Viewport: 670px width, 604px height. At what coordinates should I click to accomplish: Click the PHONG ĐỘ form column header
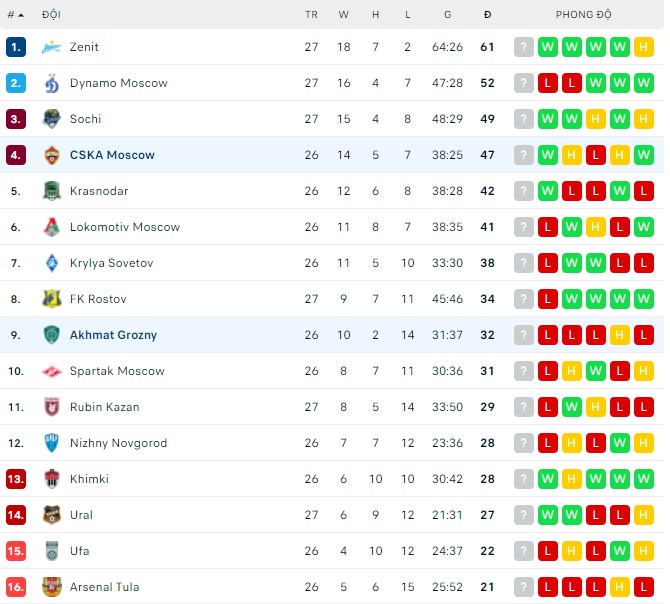[x=584, y=15]
